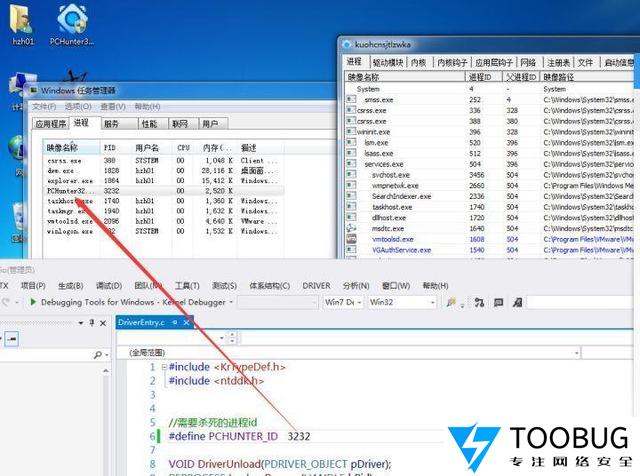
Task: Open the 测试(S) menu
Action: (x=224, y=286)
